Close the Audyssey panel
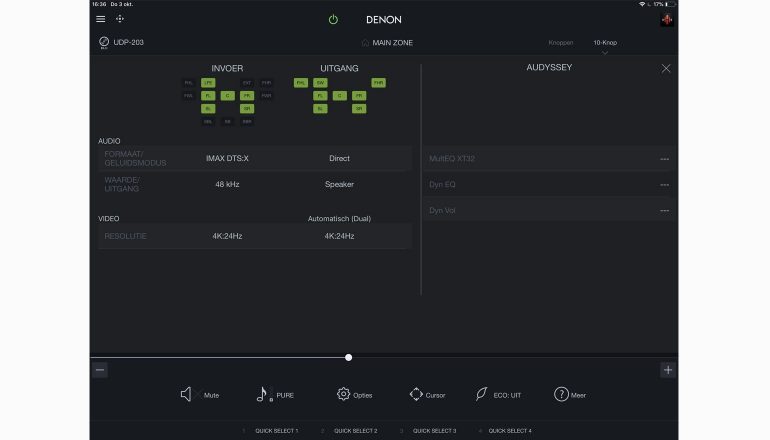The image size is (770, 440). (x=666, y=68)
